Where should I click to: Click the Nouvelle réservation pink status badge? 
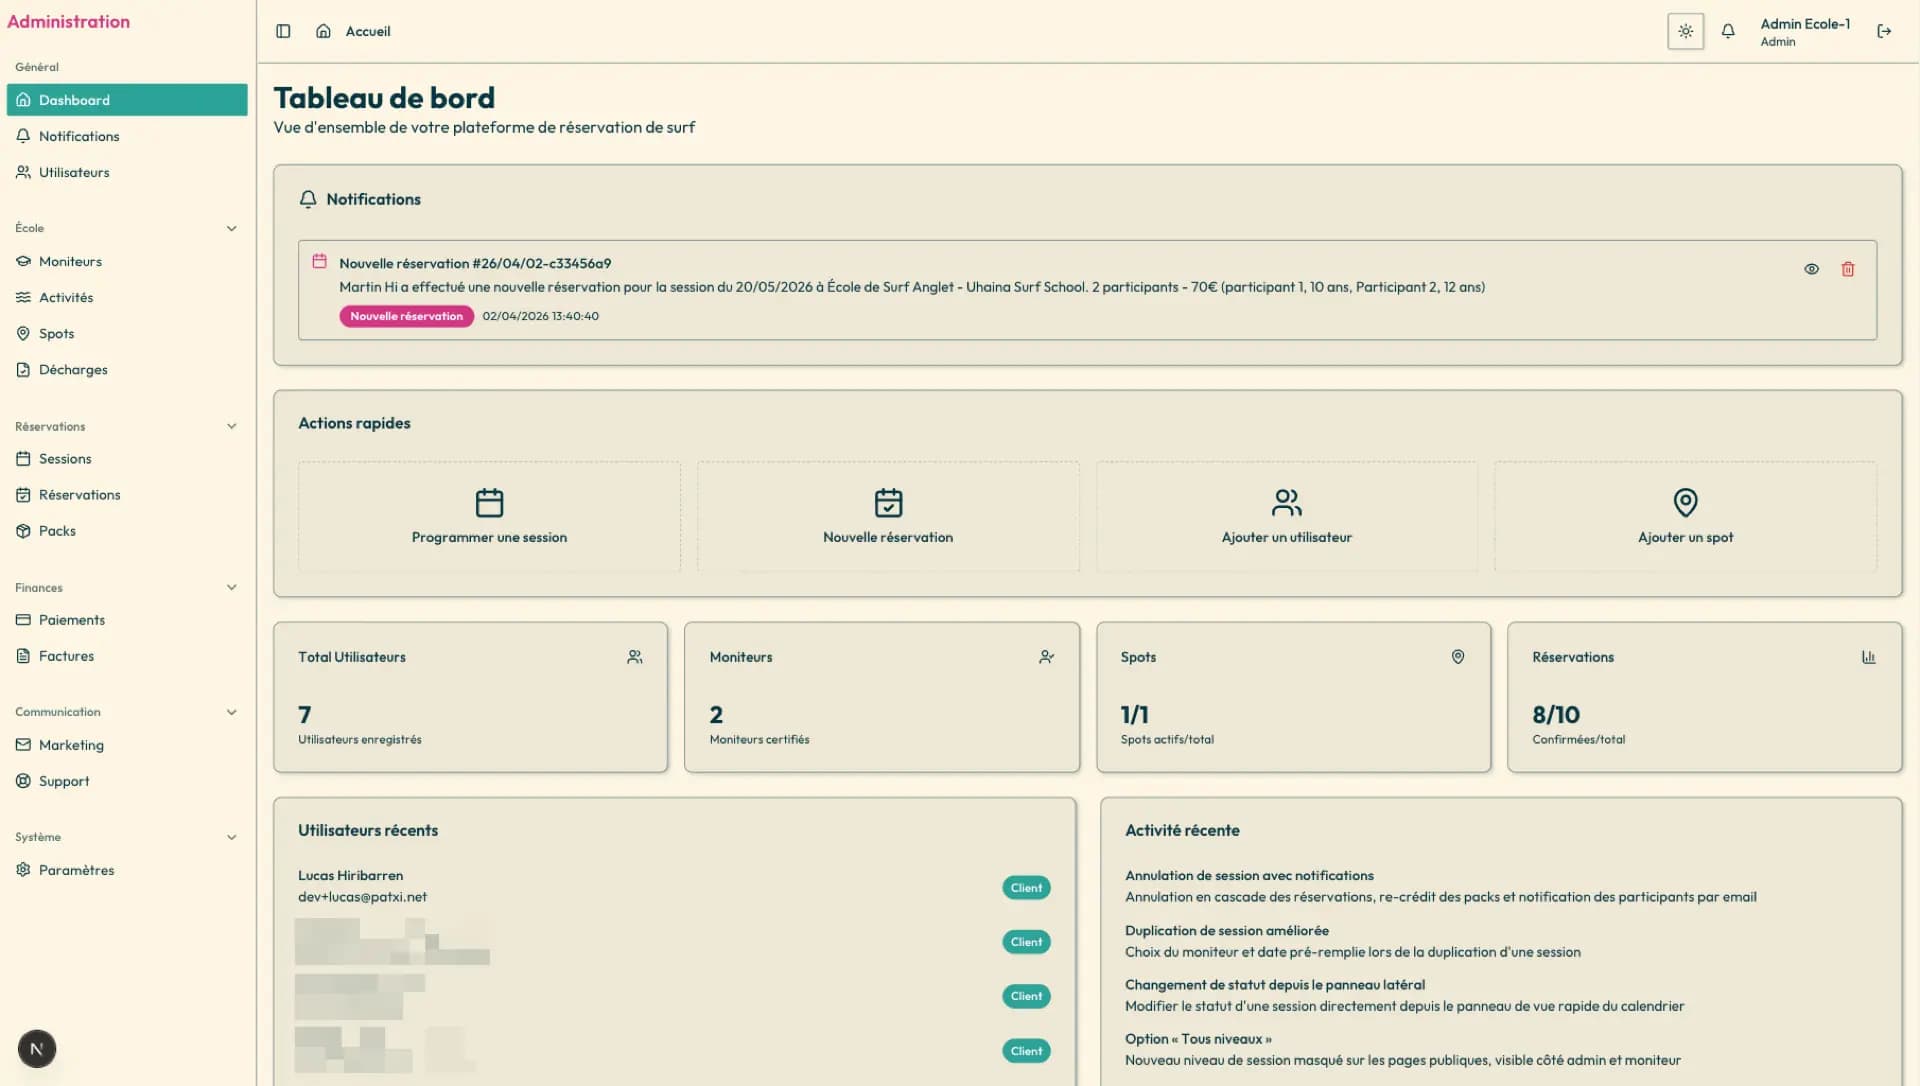pyautogui.click(x=406, y=316)
